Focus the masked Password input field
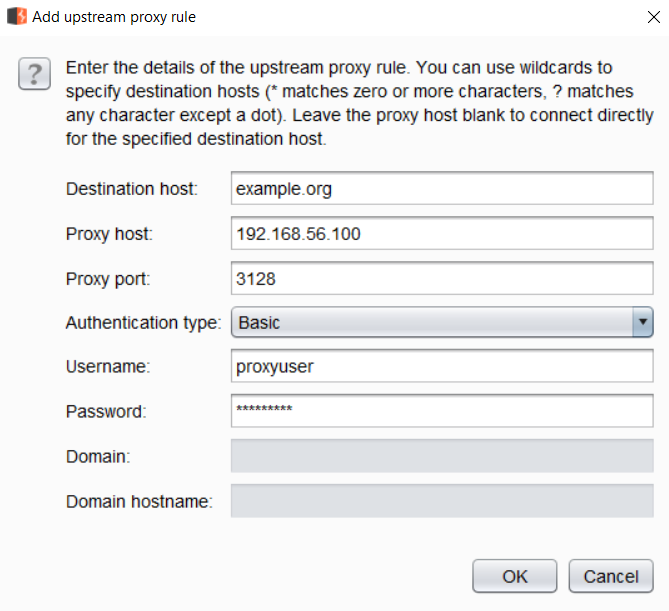Image resolution: width=669 pixels, height=611 pixels. pos(441,410)
